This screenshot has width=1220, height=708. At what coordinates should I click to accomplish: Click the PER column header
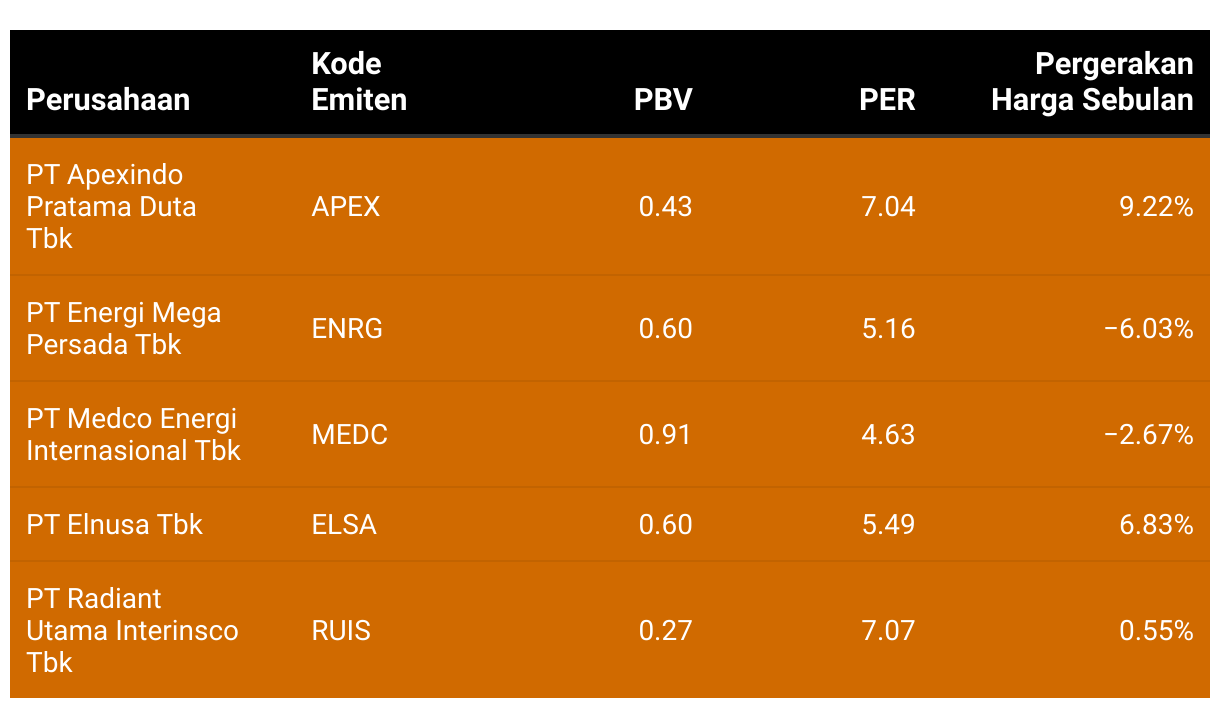coord(887,100)
